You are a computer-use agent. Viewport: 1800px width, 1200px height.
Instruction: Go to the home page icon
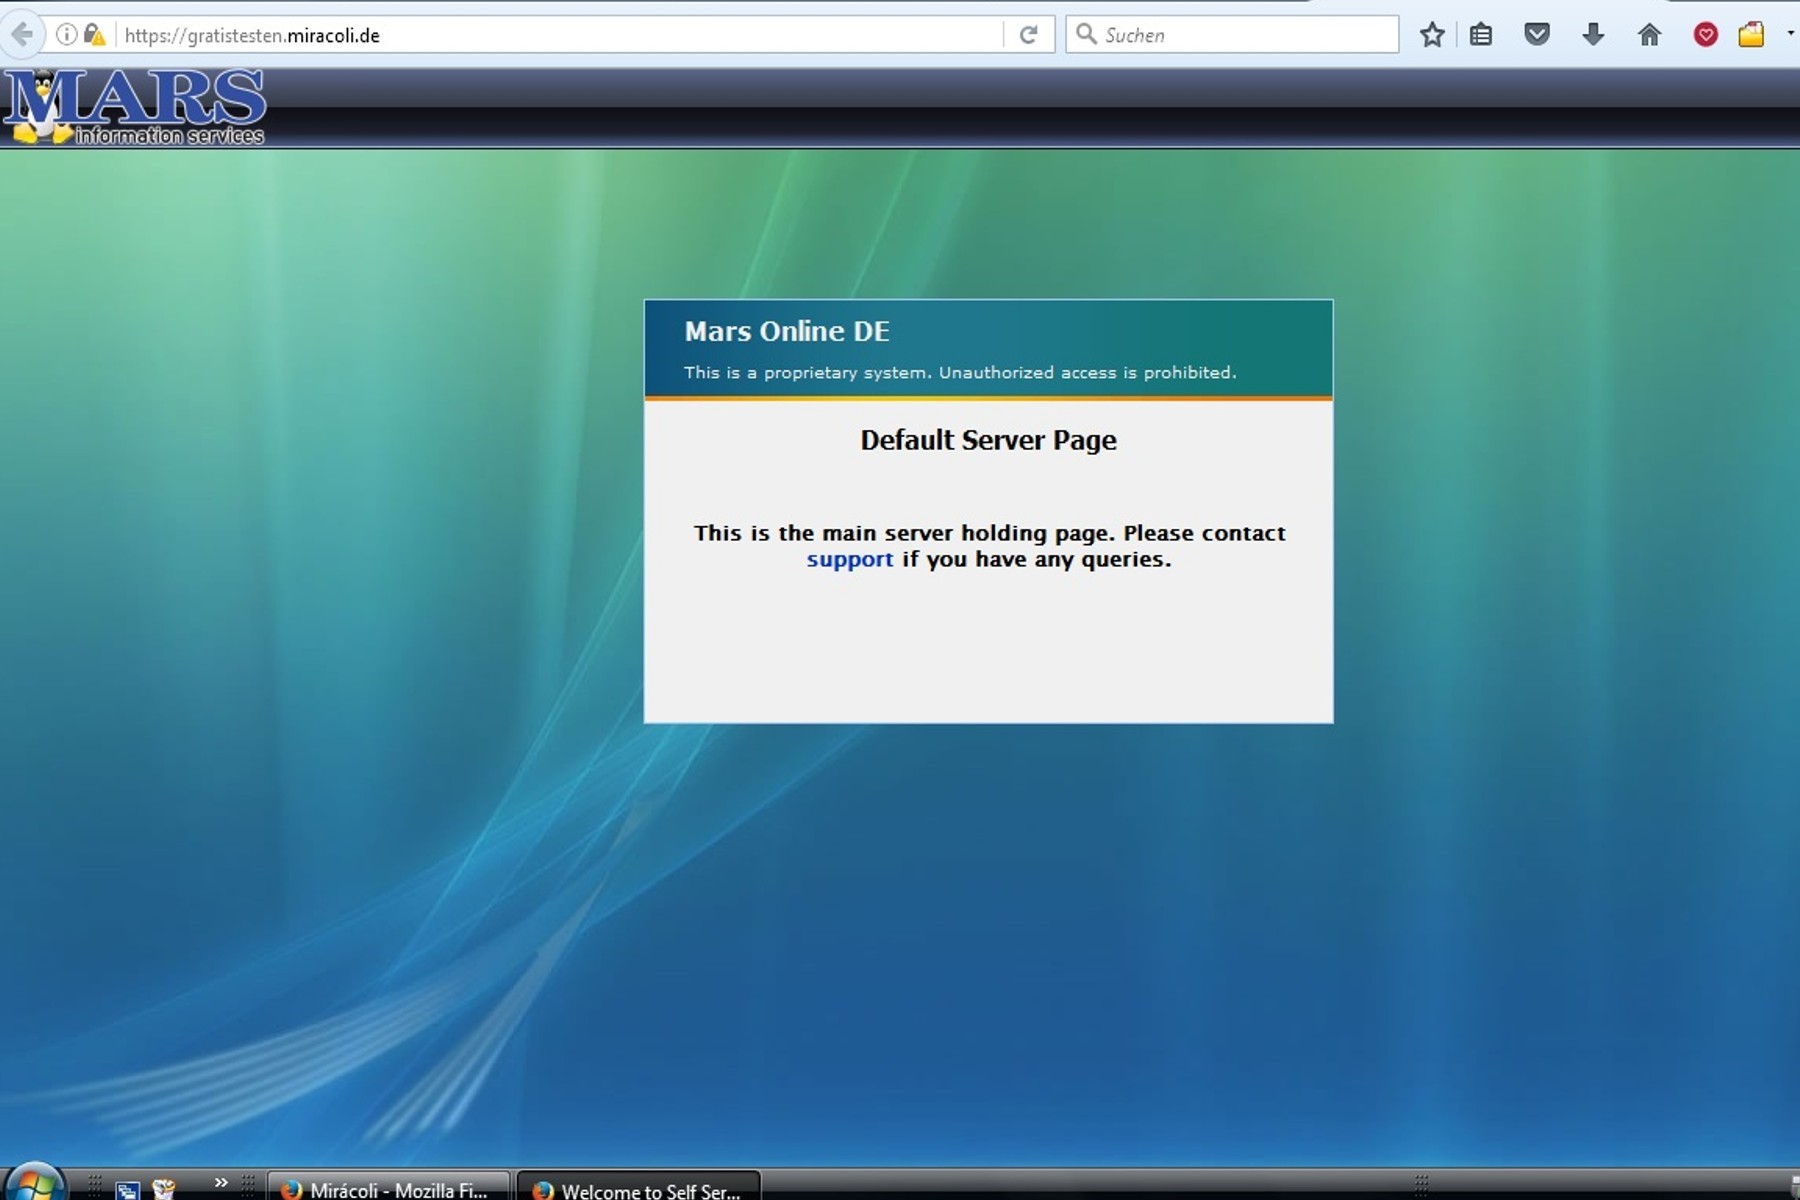coord(1649,35)
